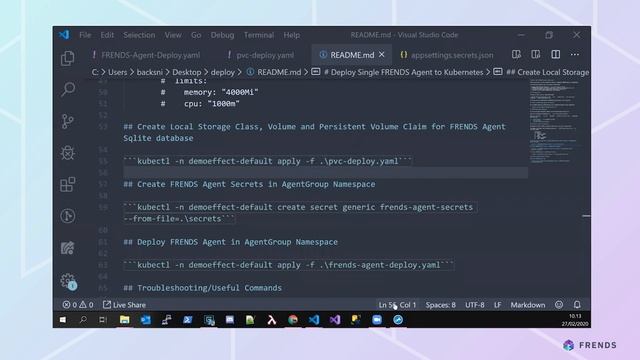Change end of line sequence LF
The width and height of the screenshot is (640, 360).
coord(498,305)
